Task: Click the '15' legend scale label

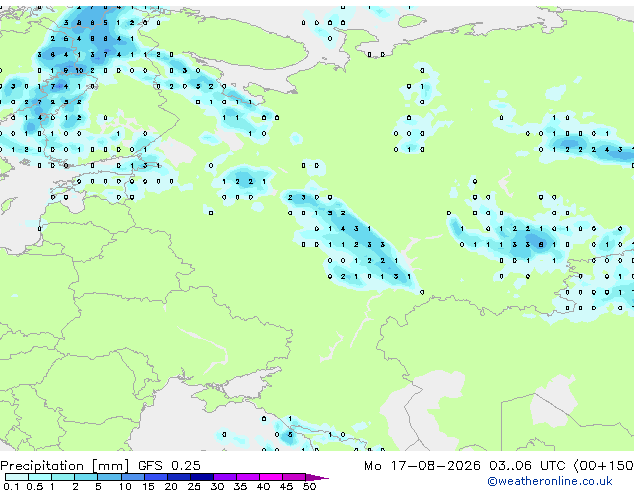Action: [148, 486]
